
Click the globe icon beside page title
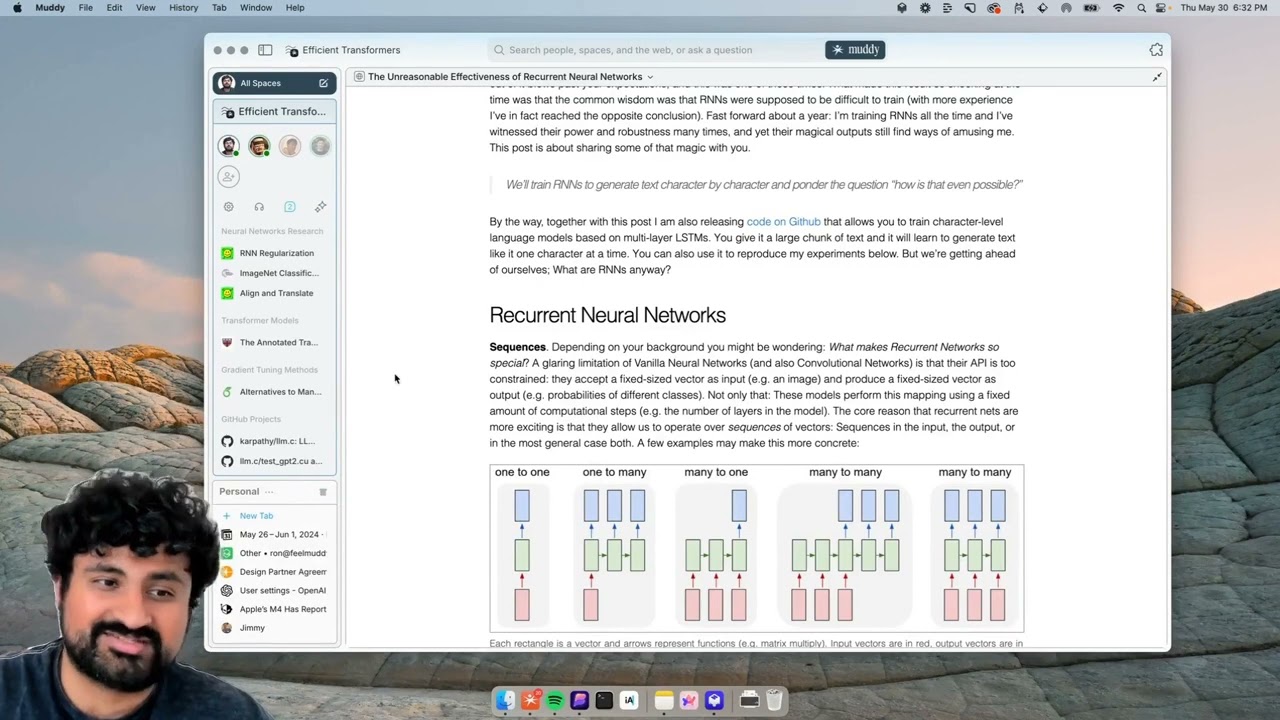(359, 77)
